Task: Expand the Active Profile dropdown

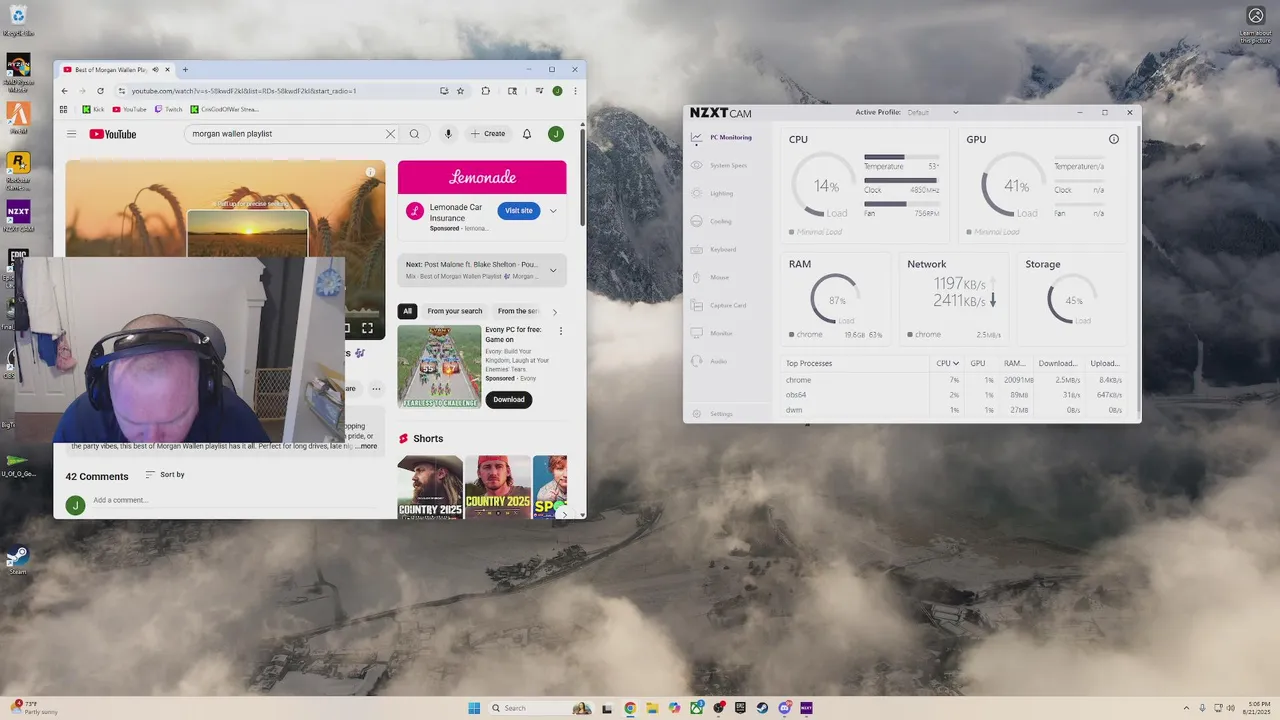Action: (x=933, y=112)
